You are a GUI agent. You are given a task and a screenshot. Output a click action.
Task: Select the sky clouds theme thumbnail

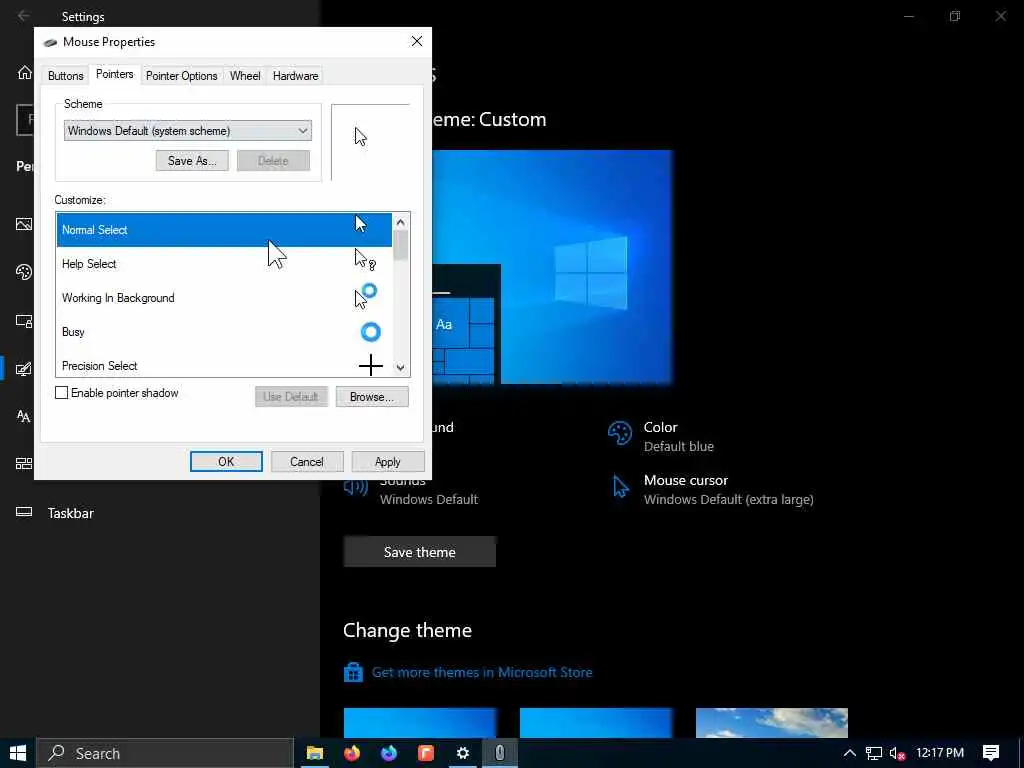(772, 722)
